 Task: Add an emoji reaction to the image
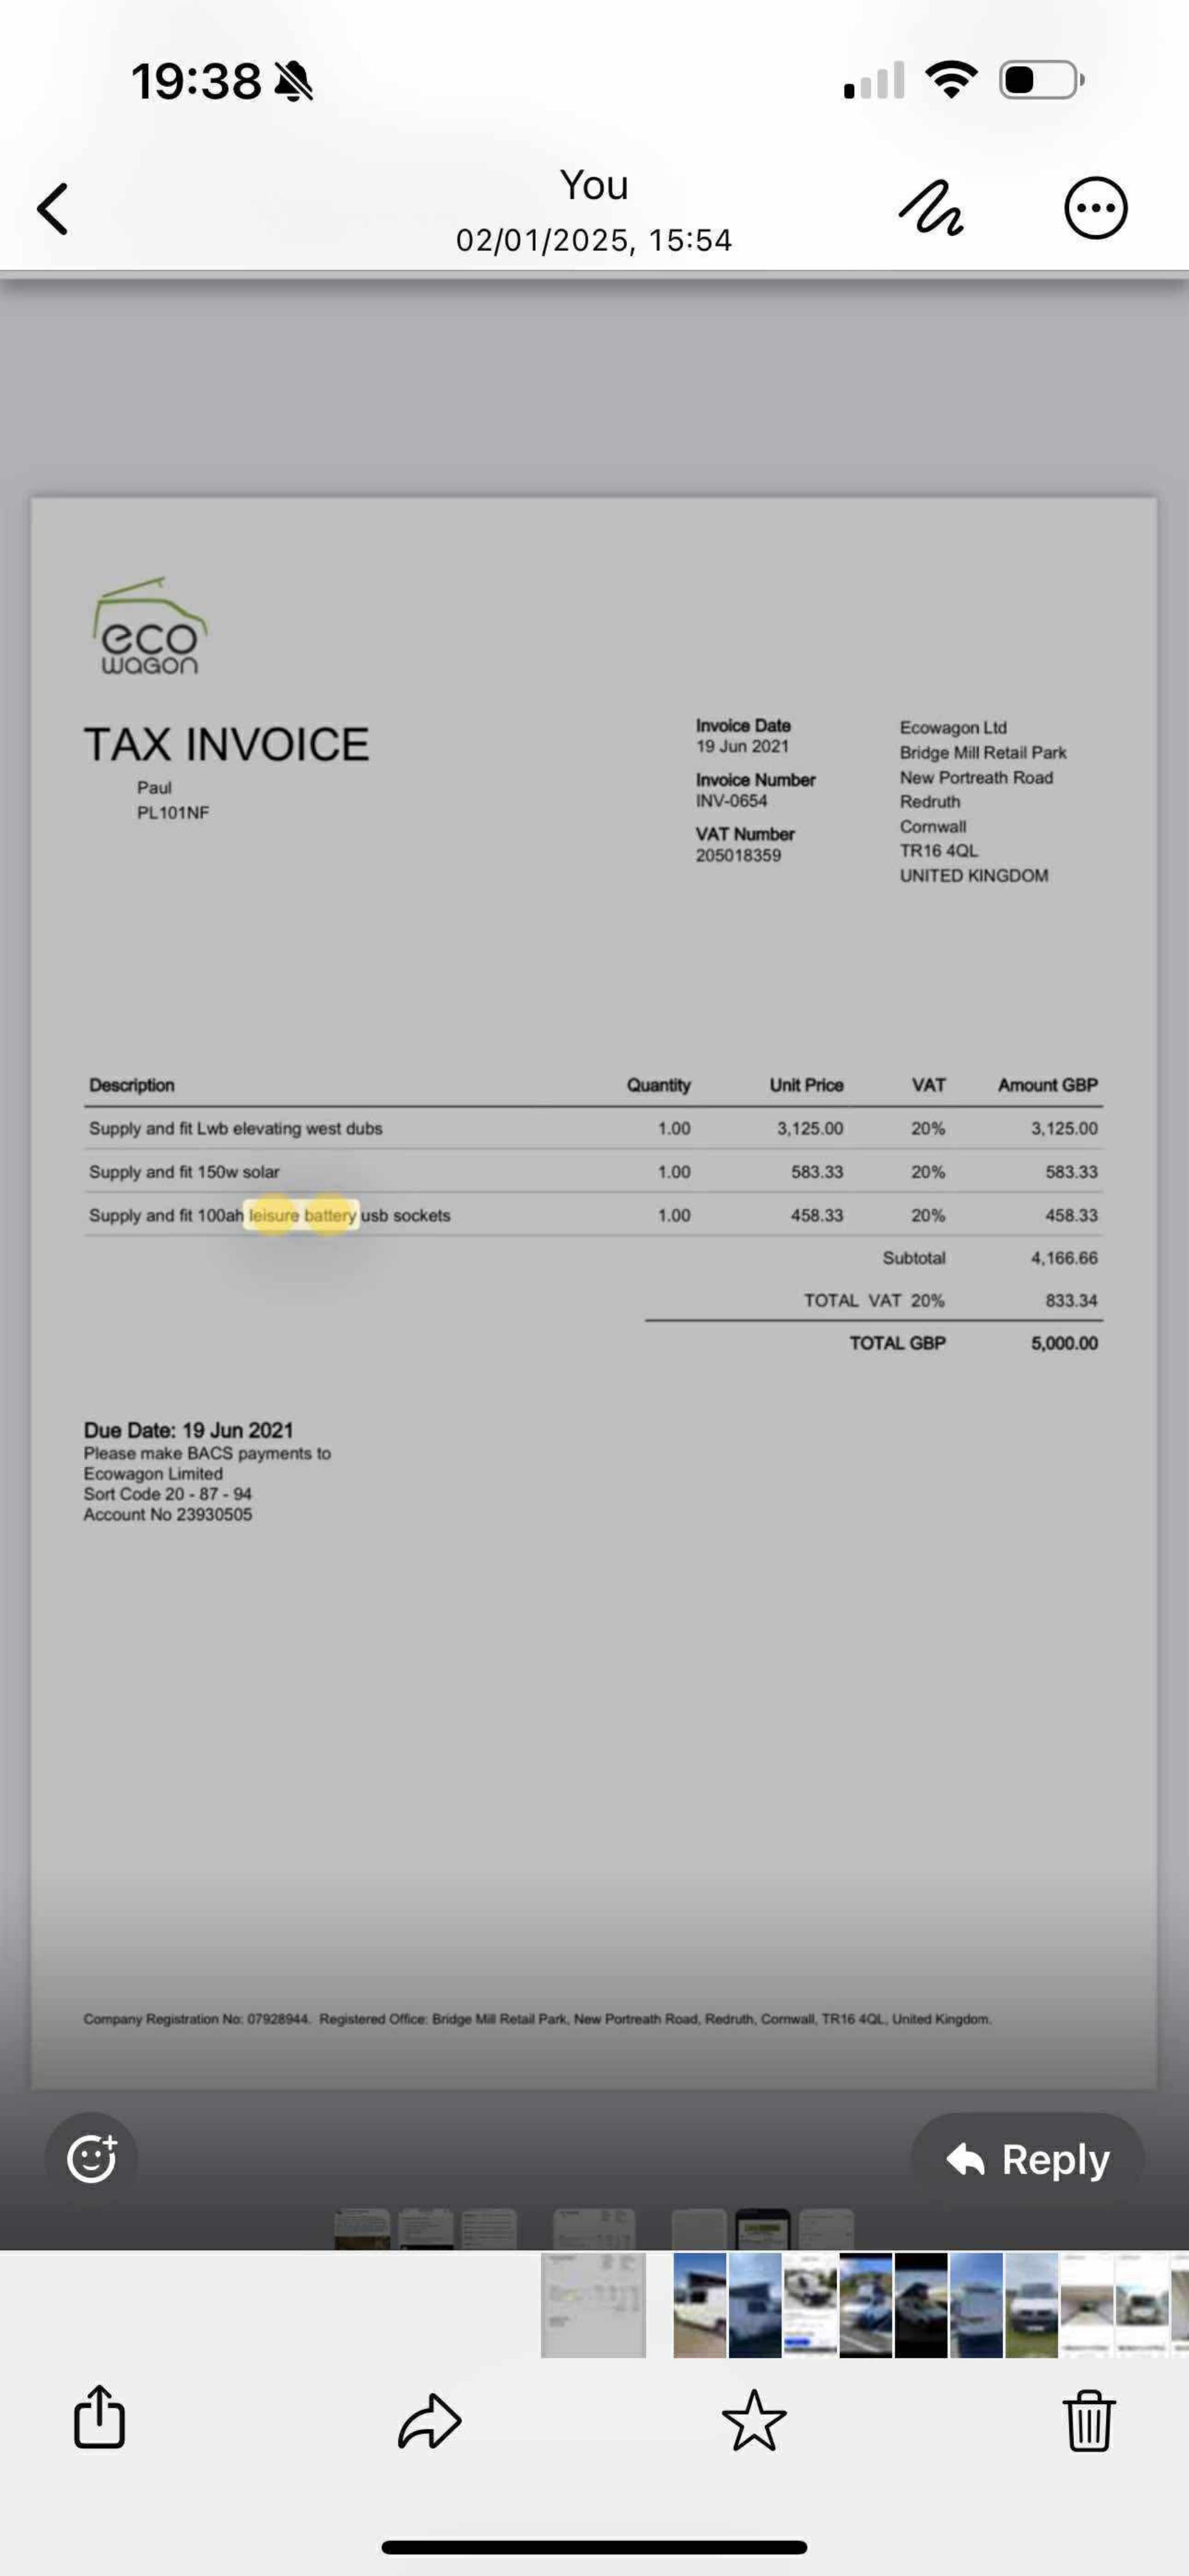[x=91, y=2158]
